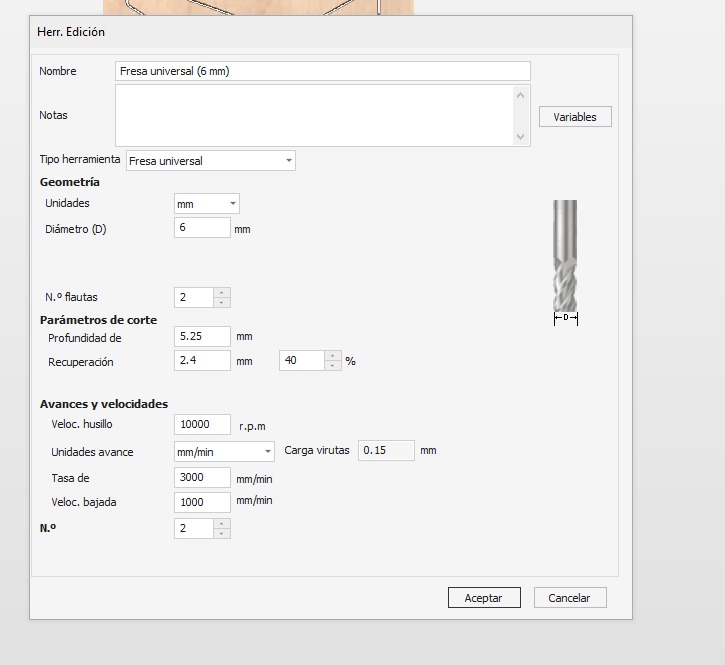Viewport: 725px width, 665px height.
Task: Click the Geometría section heading
Action: pos(70,182)
